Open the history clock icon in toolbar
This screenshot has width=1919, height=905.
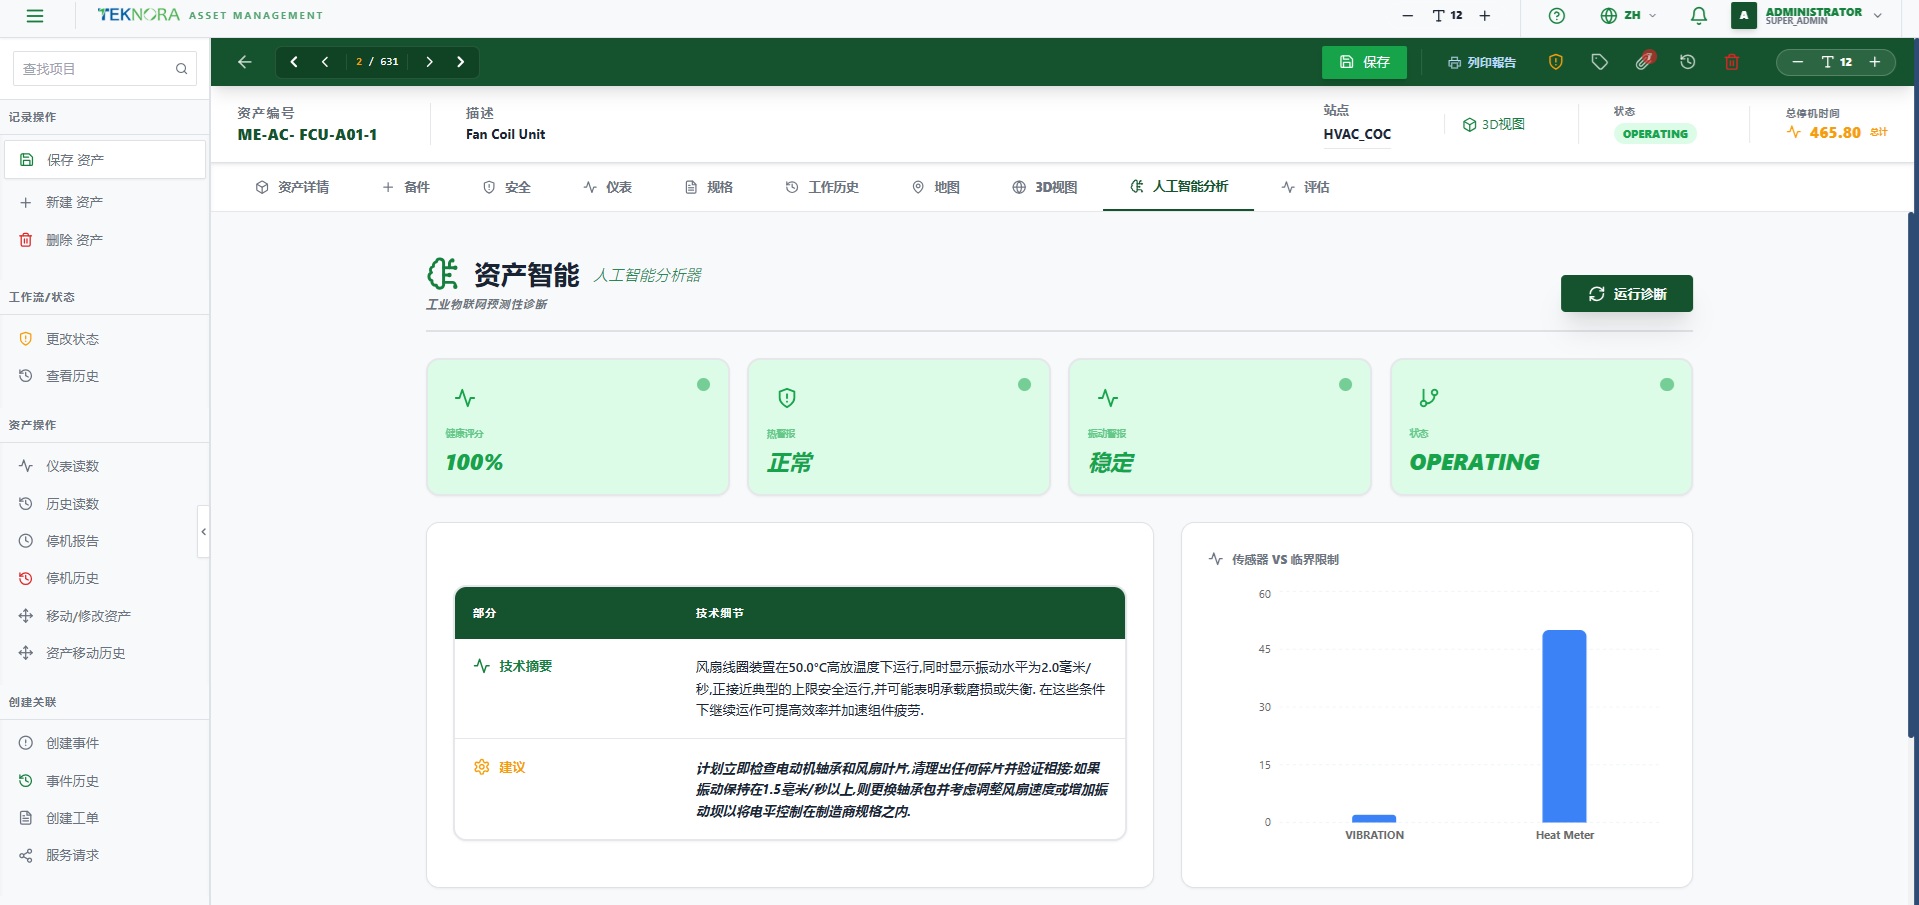pyautogui.click(x=1688, y=62)
